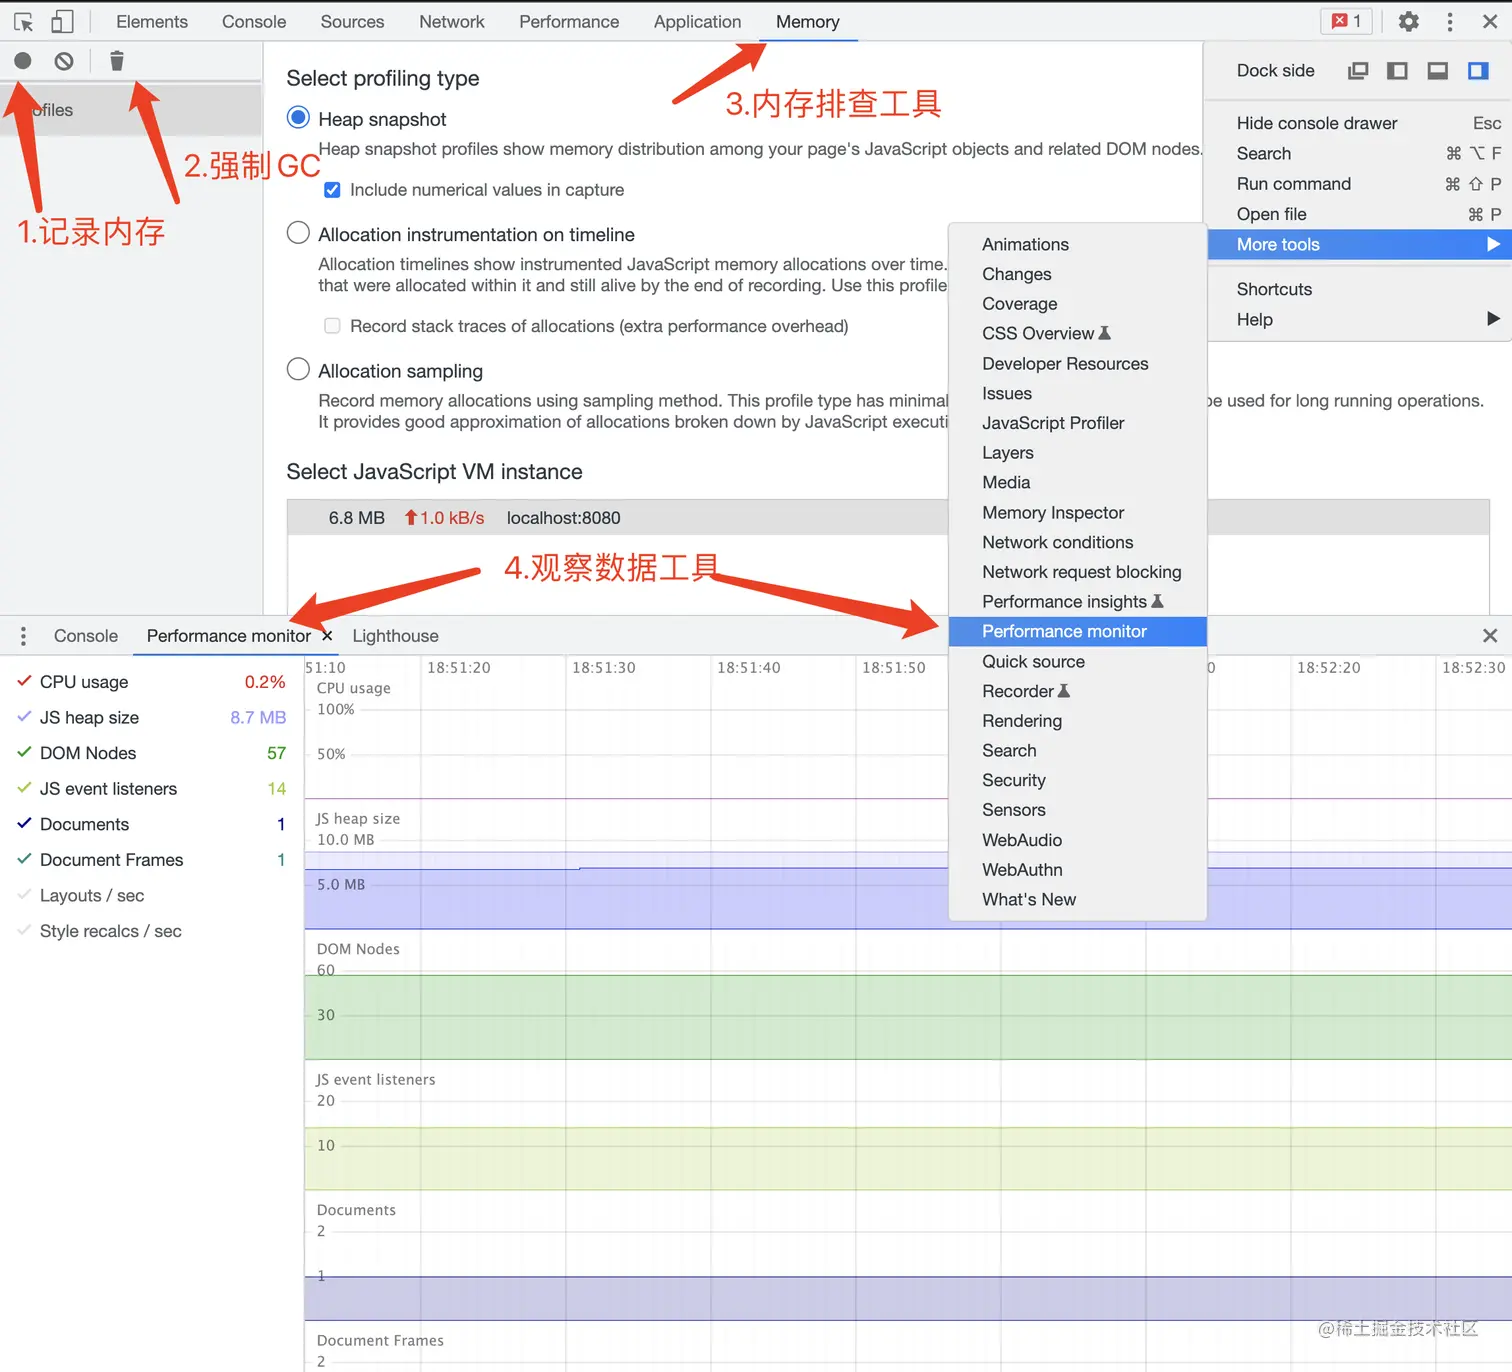Choose Hide console drawer menu item
1512x1372 pixels.
pos(1360,123)
